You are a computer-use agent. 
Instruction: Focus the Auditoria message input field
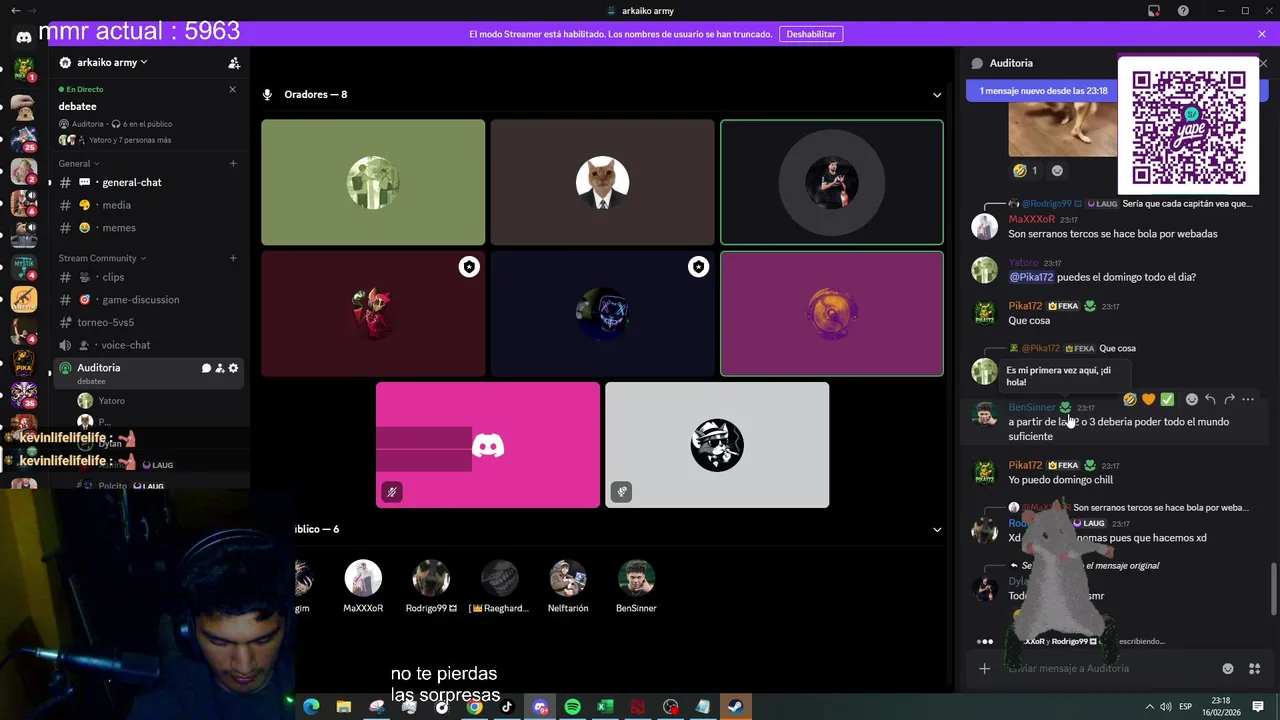tap(1110, 669)
